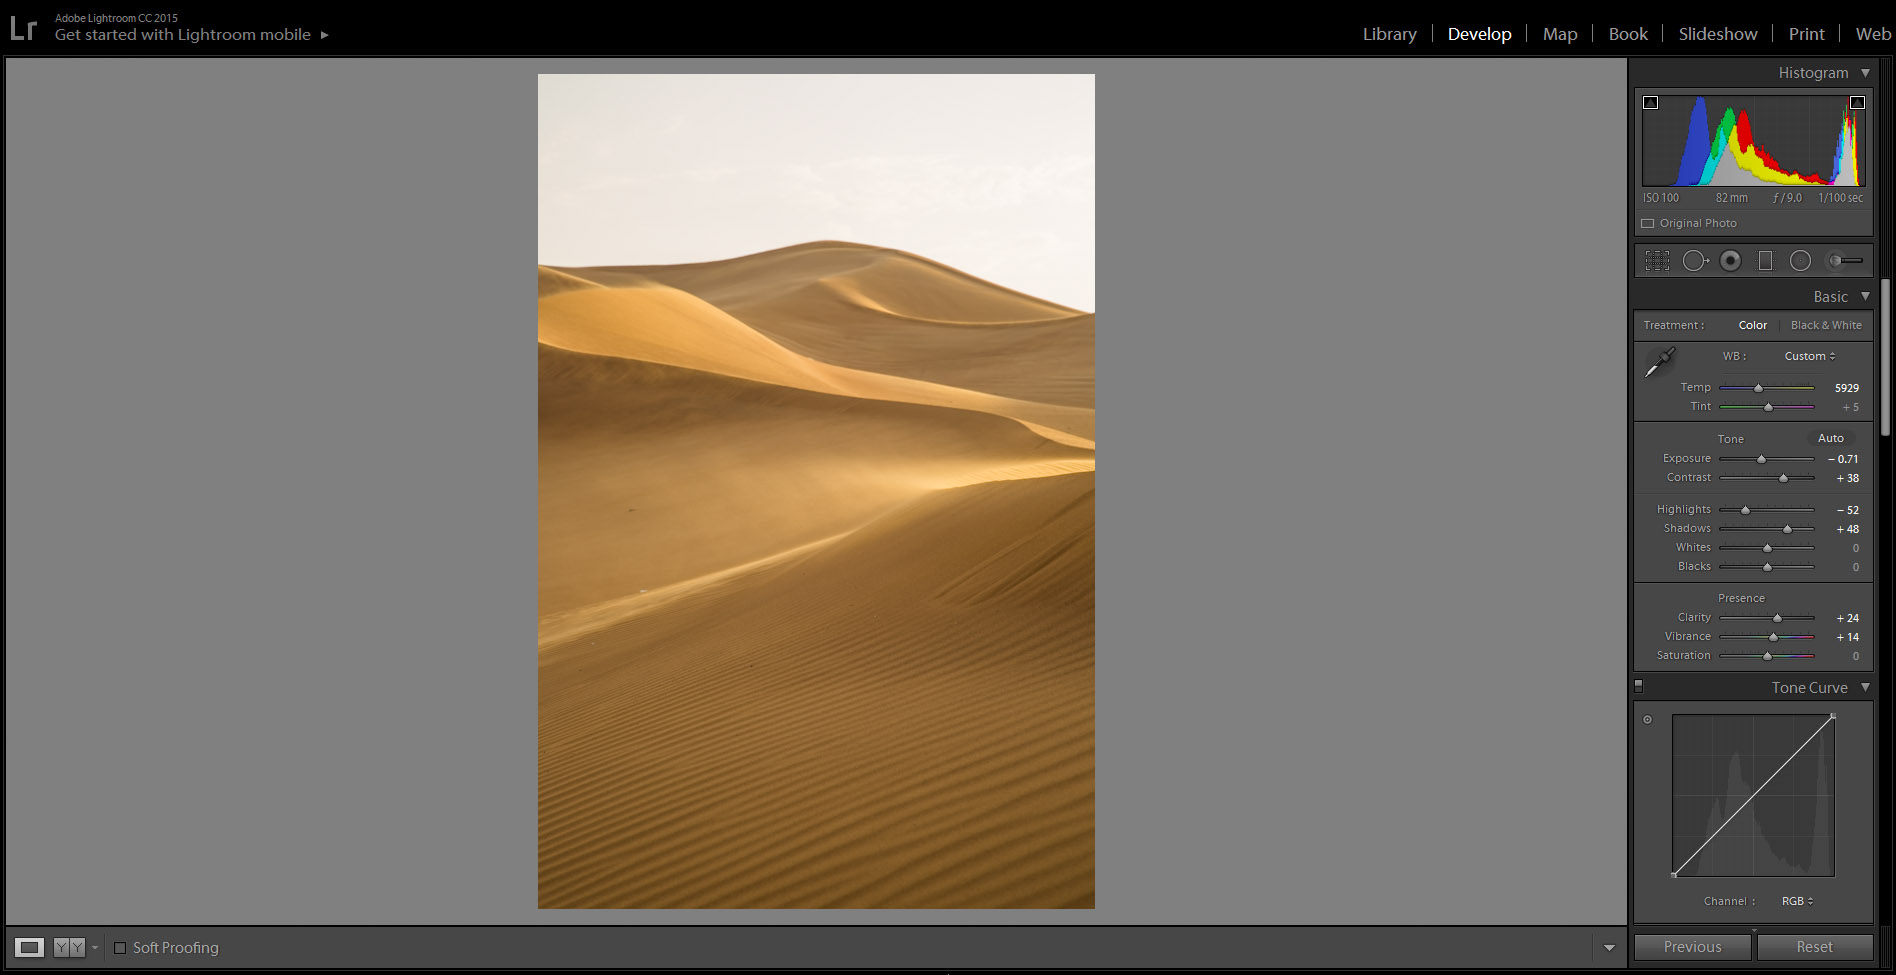The image size is (1896, 975).
Task: Activate the Tone Curve targeted adjustment tool
Action: (x=1648, y=719)
